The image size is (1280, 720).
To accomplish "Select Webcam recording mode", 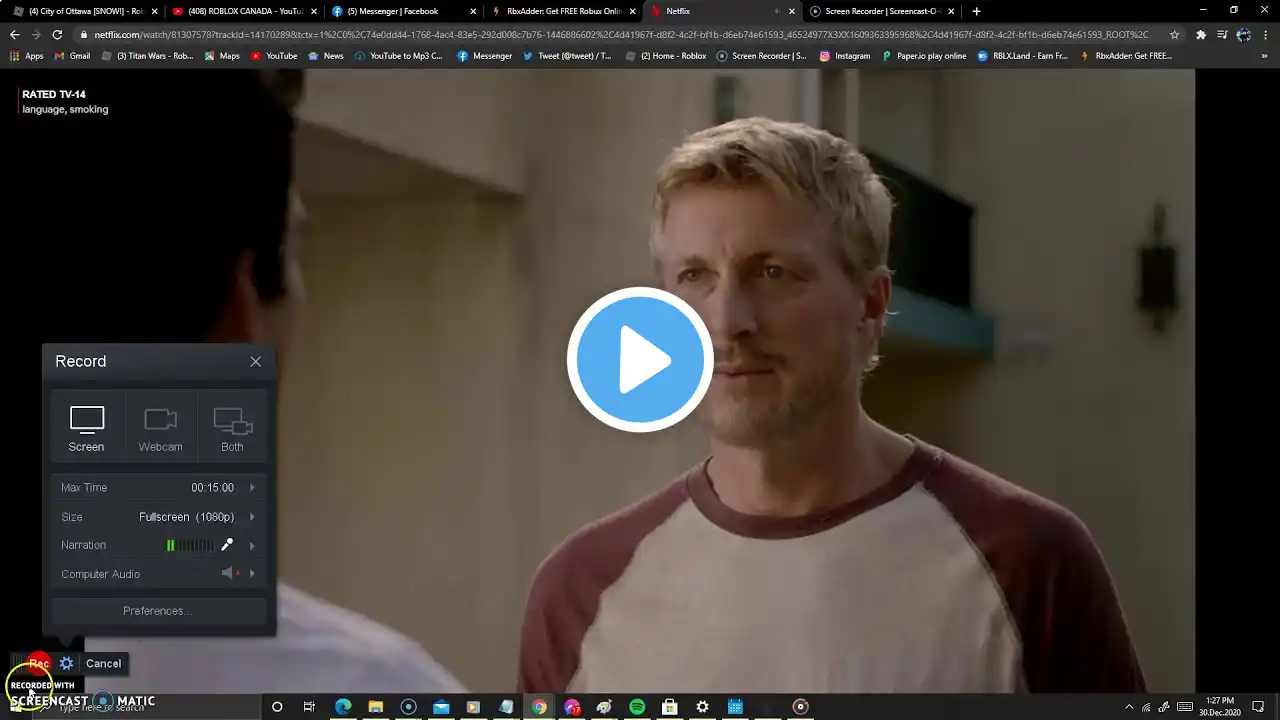I will coord(160,428).
